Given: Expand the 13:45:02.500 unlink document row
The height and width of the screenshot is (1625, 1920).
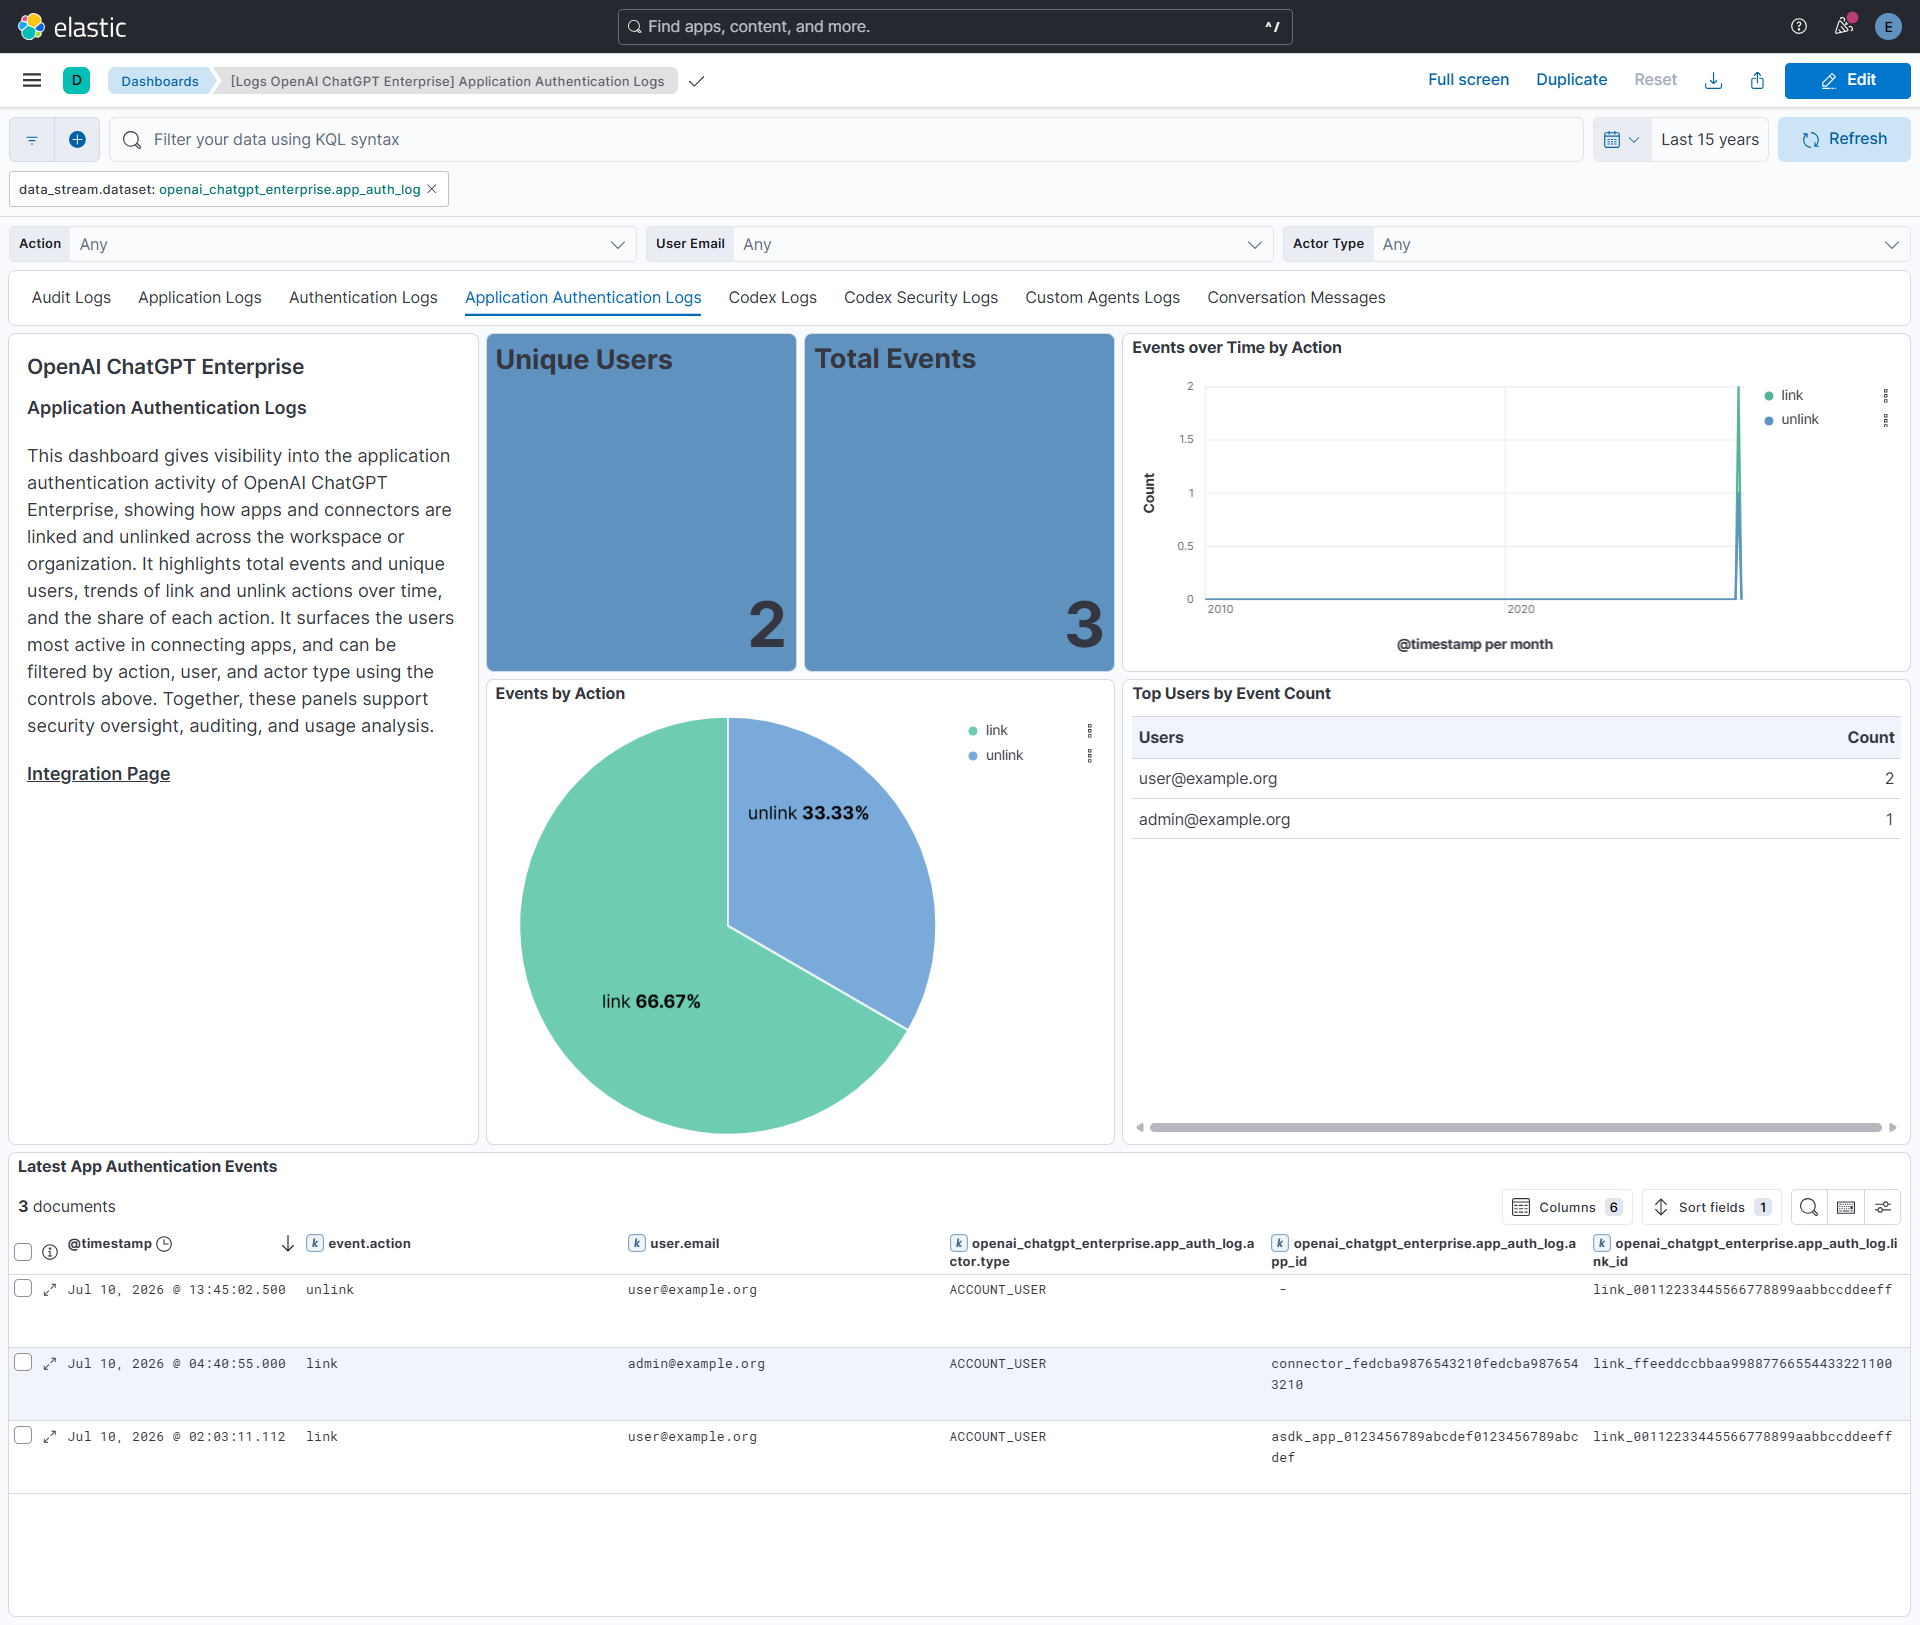Looking at the screenshot, I should click(x=50, y=1290).
